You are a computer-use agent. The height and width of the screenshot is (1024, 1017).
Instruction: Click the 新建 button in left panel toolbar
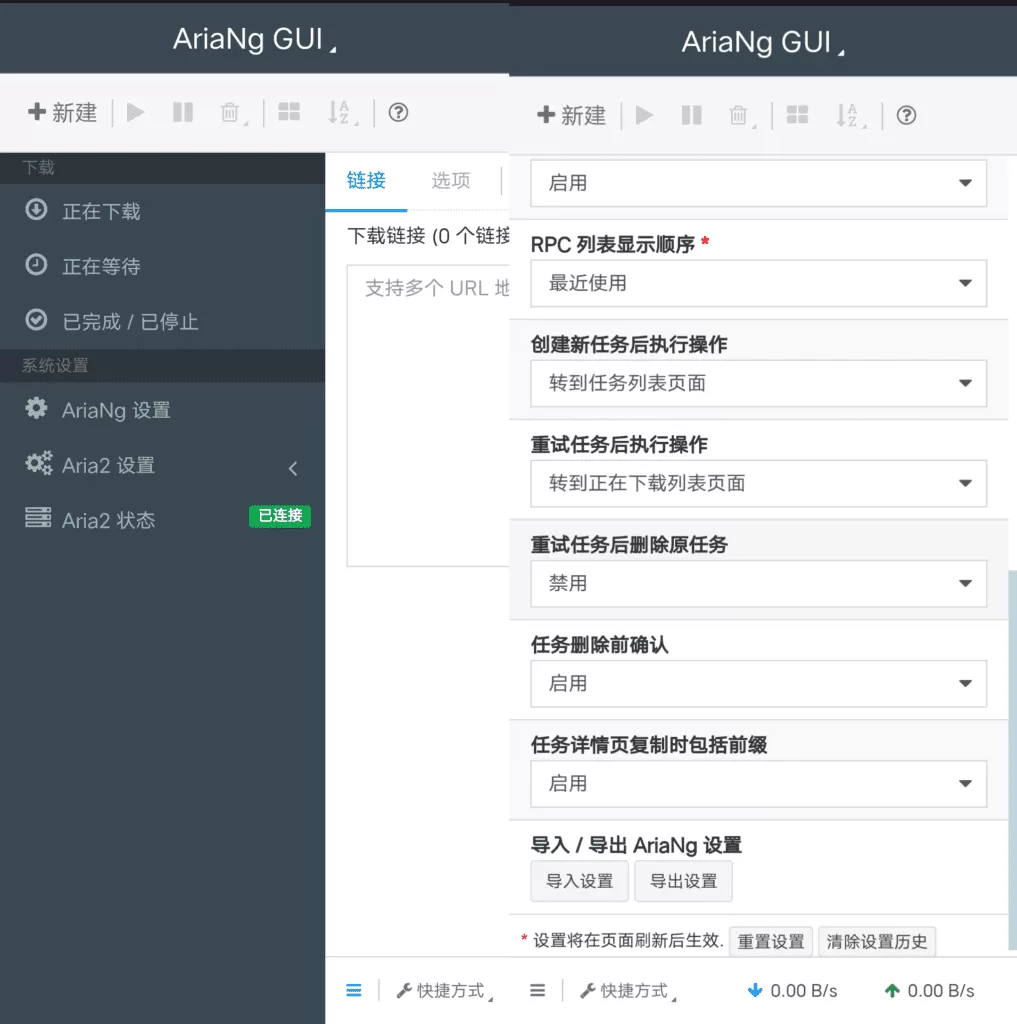click(62, 112)
